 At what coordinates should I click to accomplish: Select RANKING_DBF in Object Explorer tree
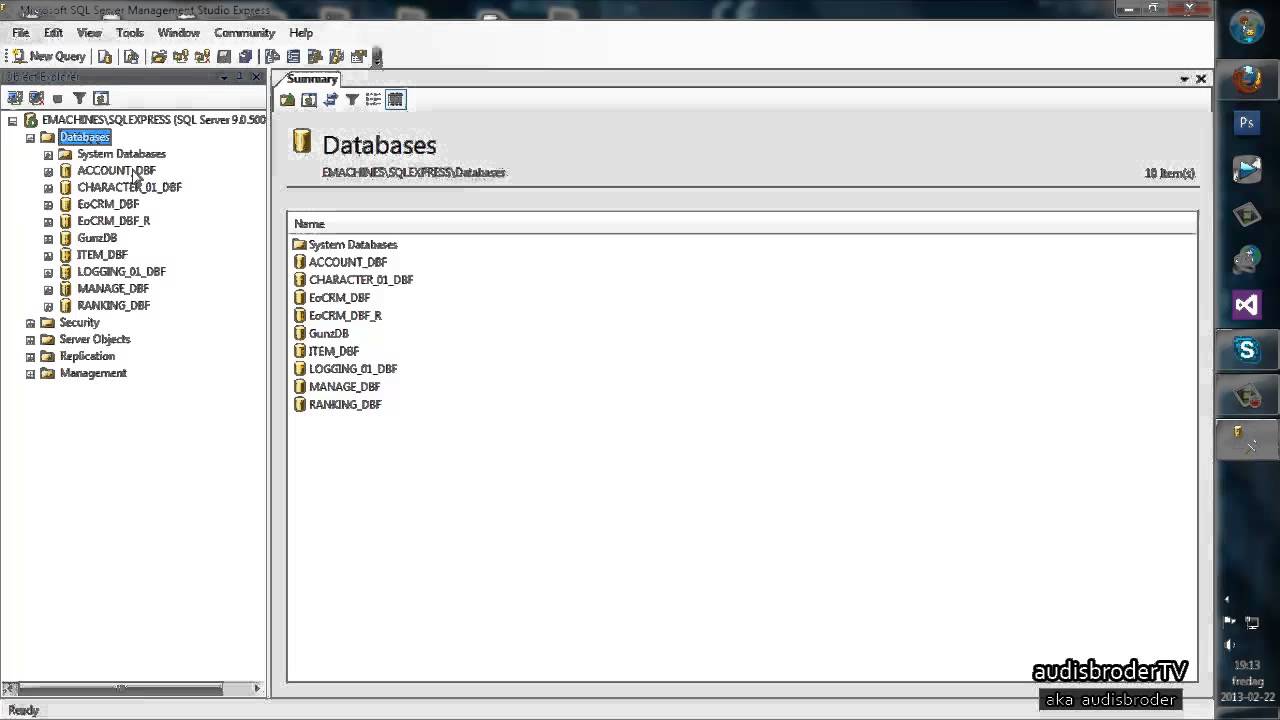[x=113, y=306]
